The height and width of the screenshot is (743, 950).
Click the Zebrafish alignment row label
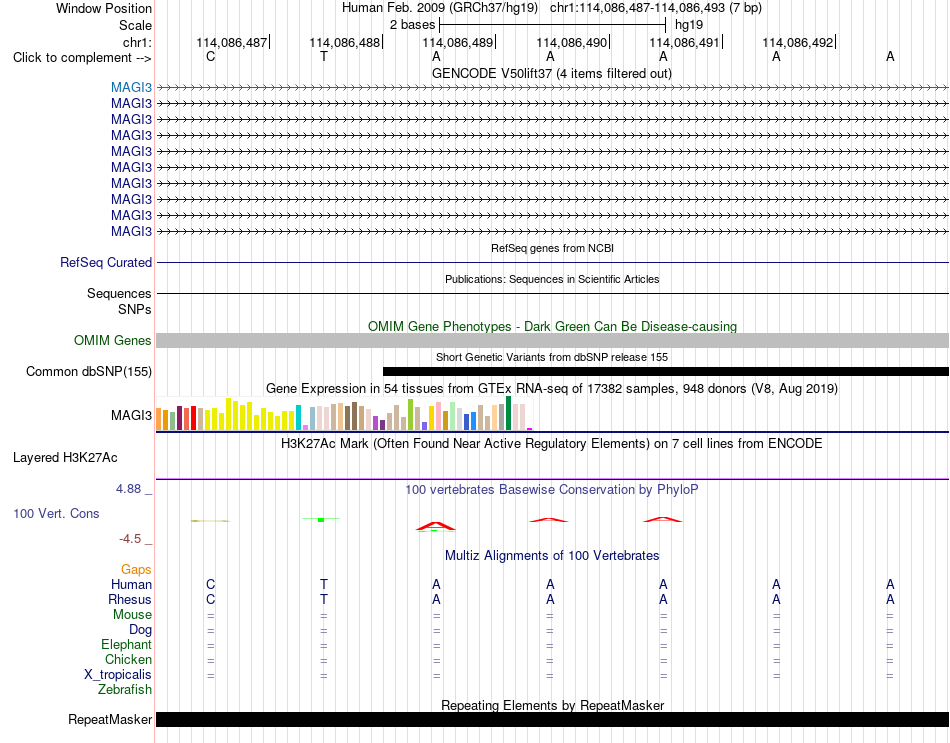pos(125,690)
